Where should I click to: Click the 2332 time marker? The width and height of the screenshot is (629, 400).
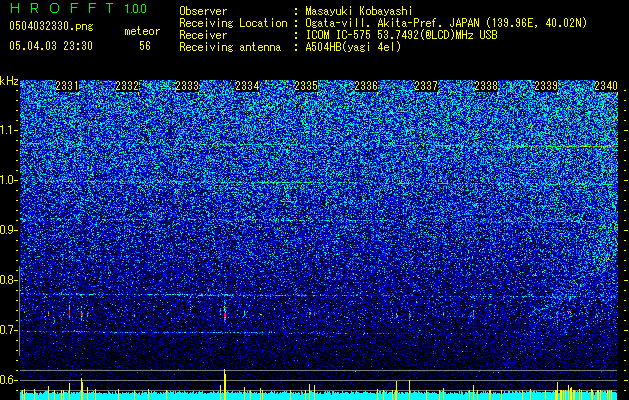tap(127, 86)
